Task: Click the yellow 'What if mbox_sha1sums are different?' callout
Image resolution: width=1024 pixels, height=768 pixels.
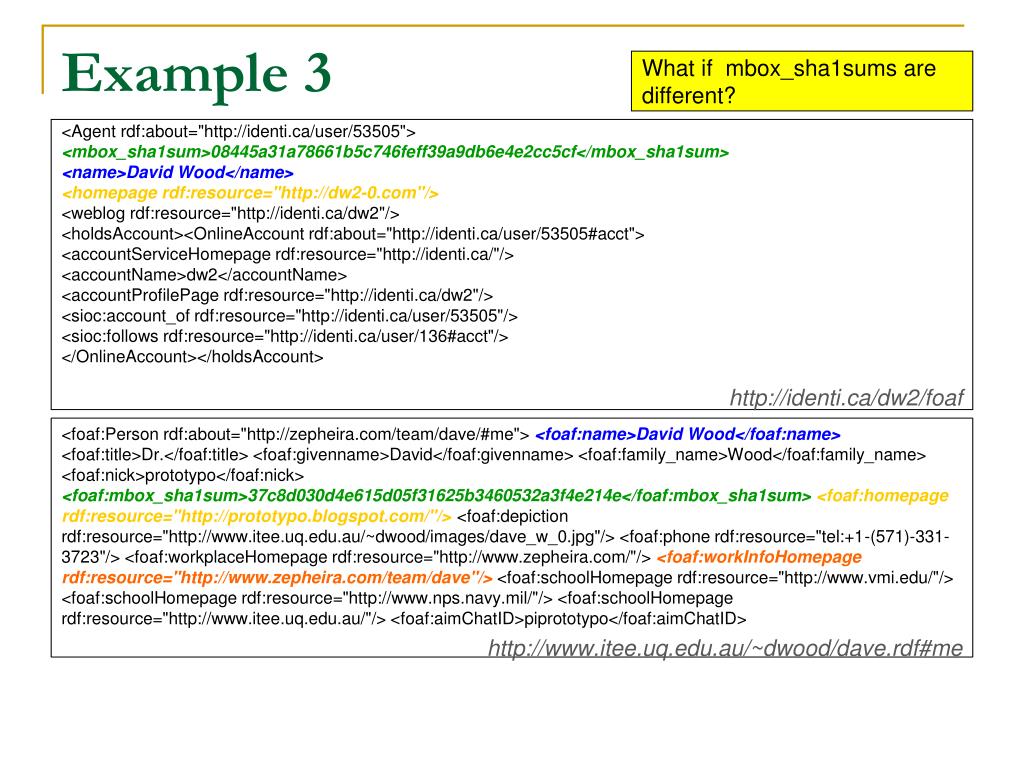Action: (801, 81)
